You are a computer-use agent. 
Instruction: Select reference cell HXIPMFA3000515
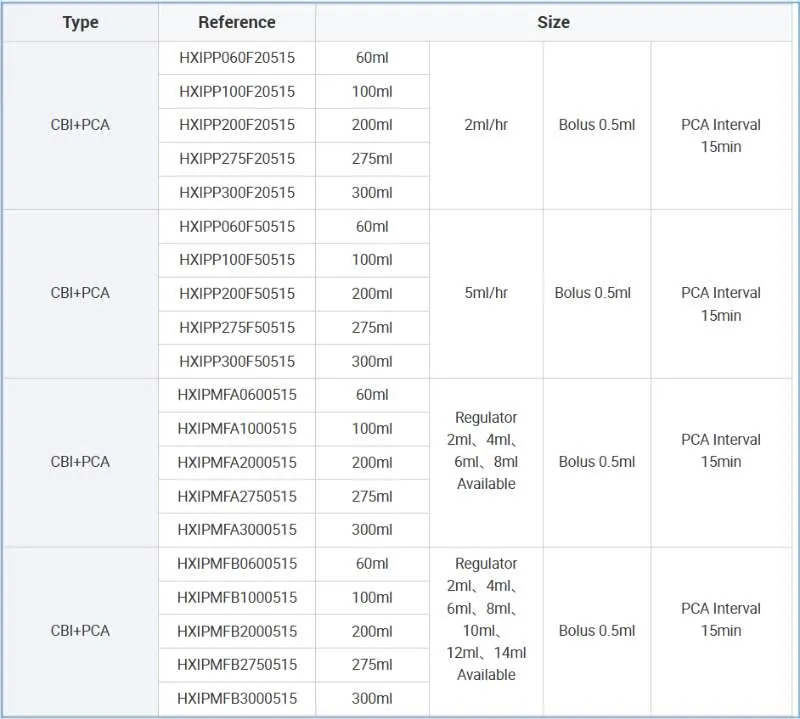pyautogui.click(x=237, y=530)
